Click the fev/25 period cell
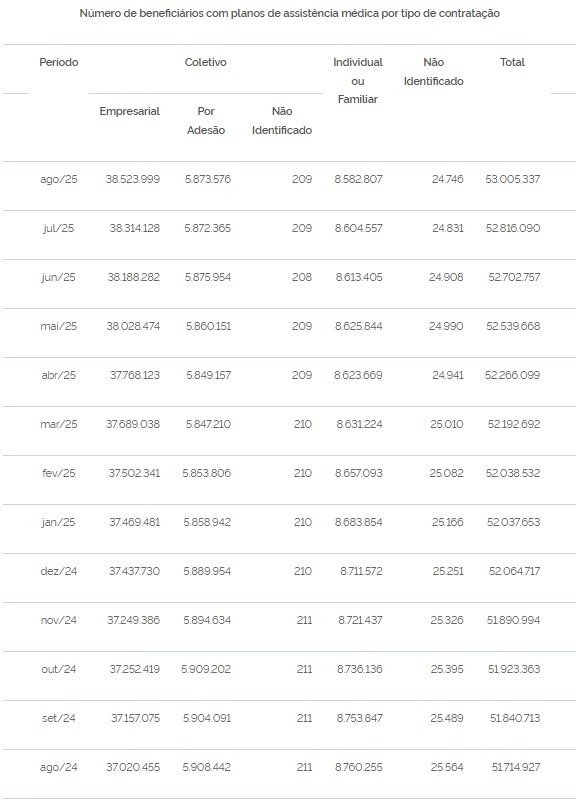 [58, 473]
